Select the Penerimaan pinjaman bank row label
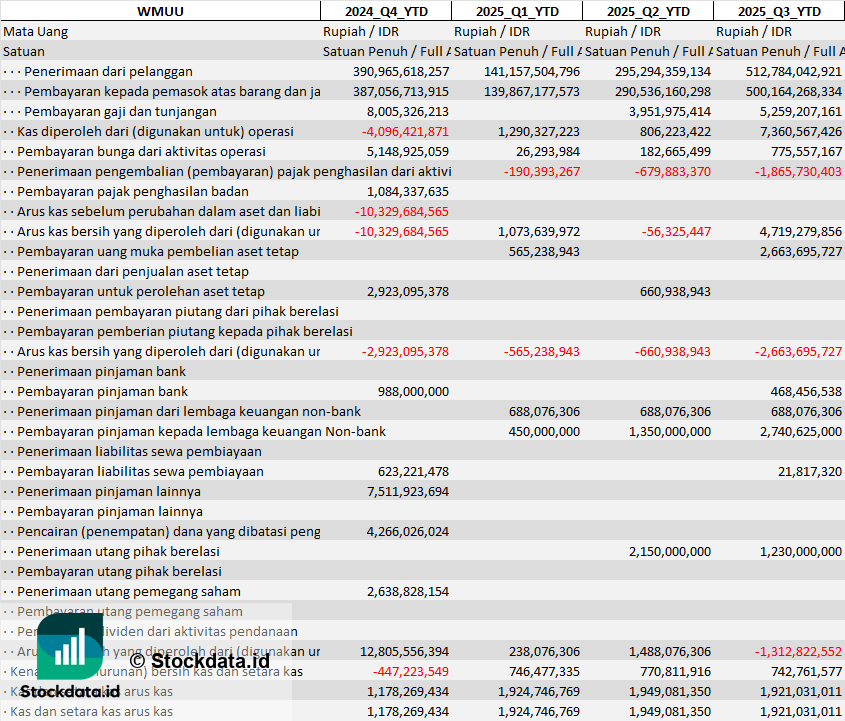Screen dimensions: 845x721 point(102,371)
